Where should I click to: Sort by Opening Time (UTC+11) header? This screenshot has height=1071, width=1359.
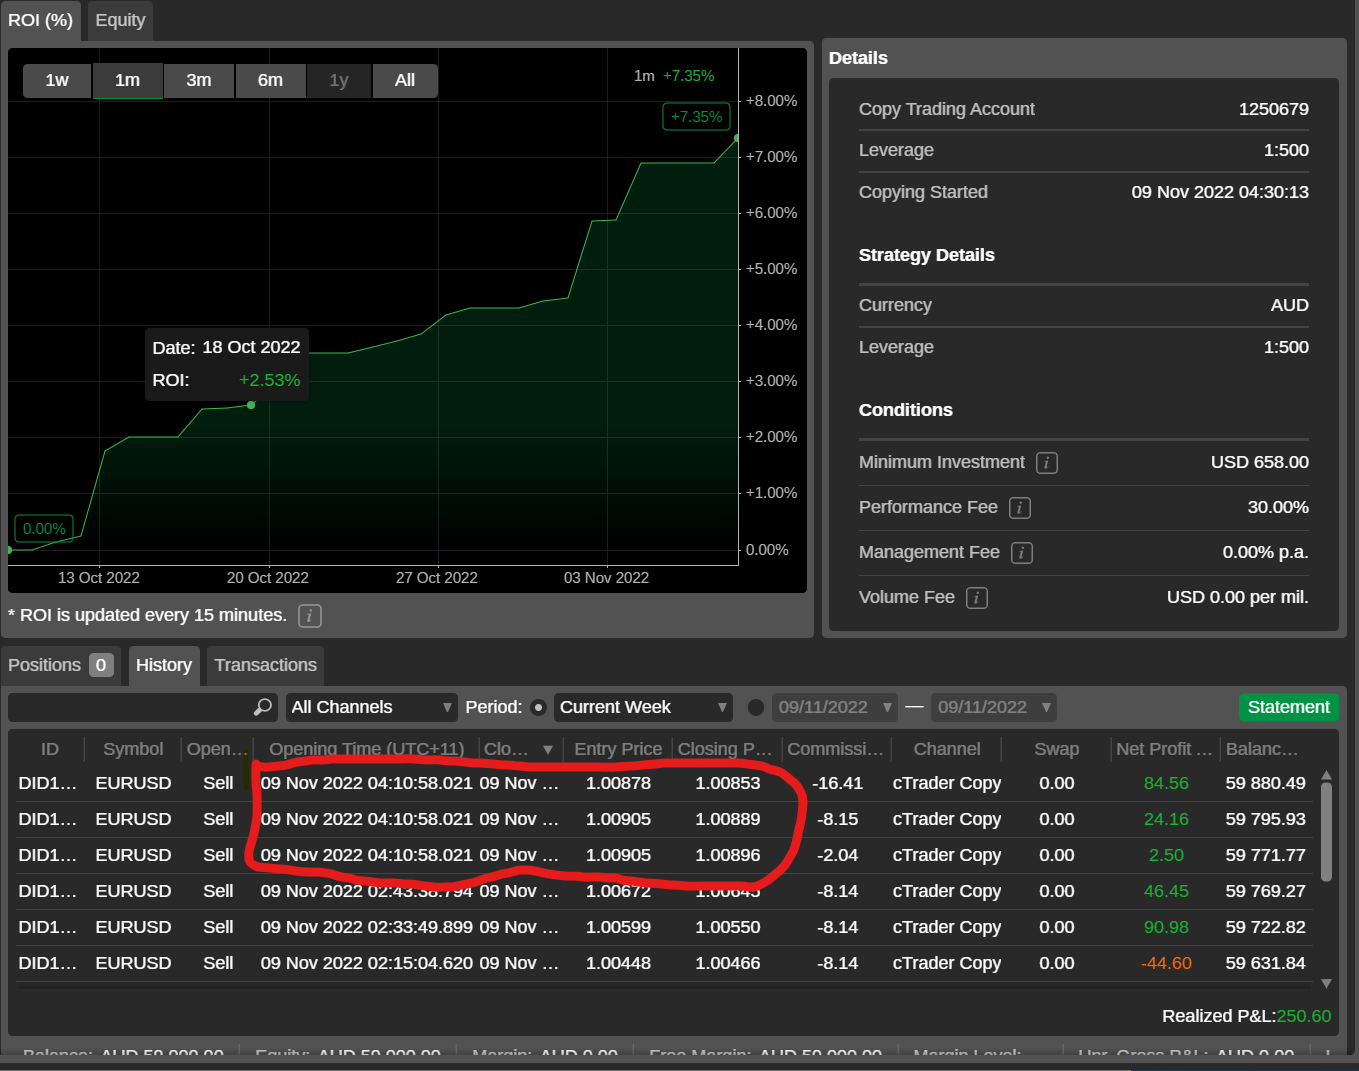pos(366,750)
